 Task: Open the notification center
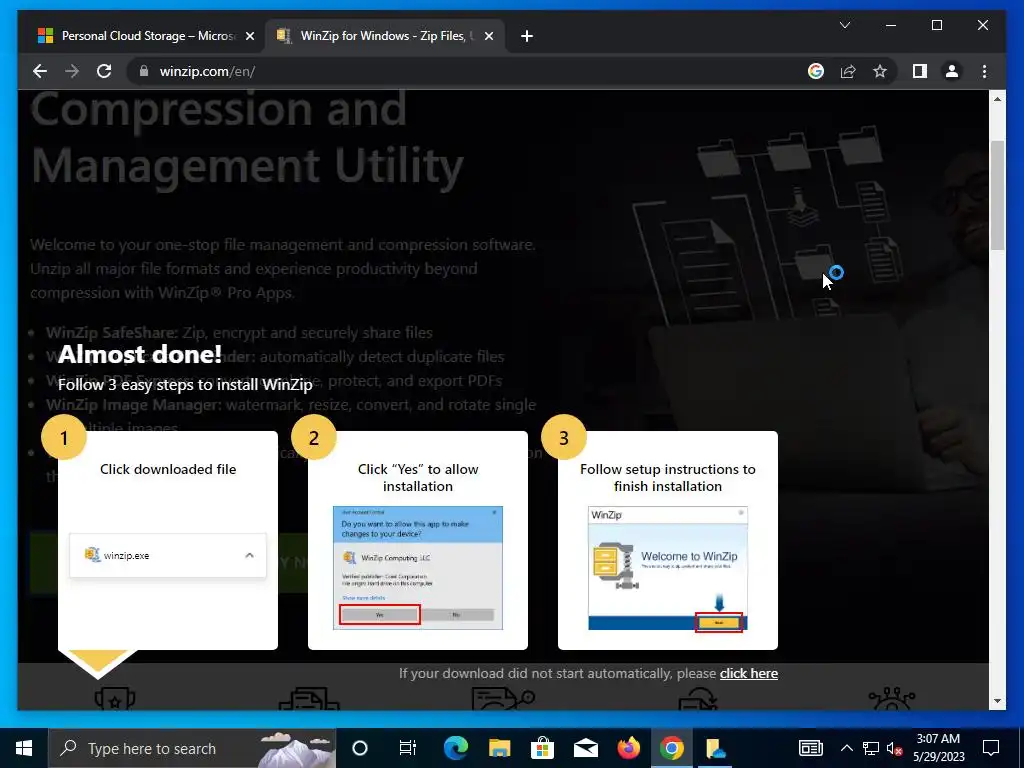[991, 748]
